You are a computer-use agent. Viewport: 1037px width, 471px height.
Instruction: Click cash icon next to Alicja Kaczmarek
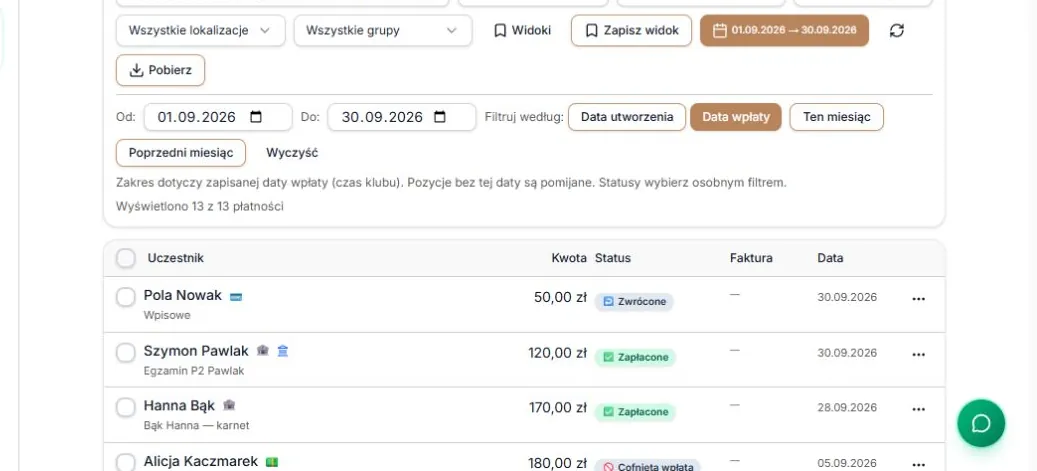[x=272, y=462]
